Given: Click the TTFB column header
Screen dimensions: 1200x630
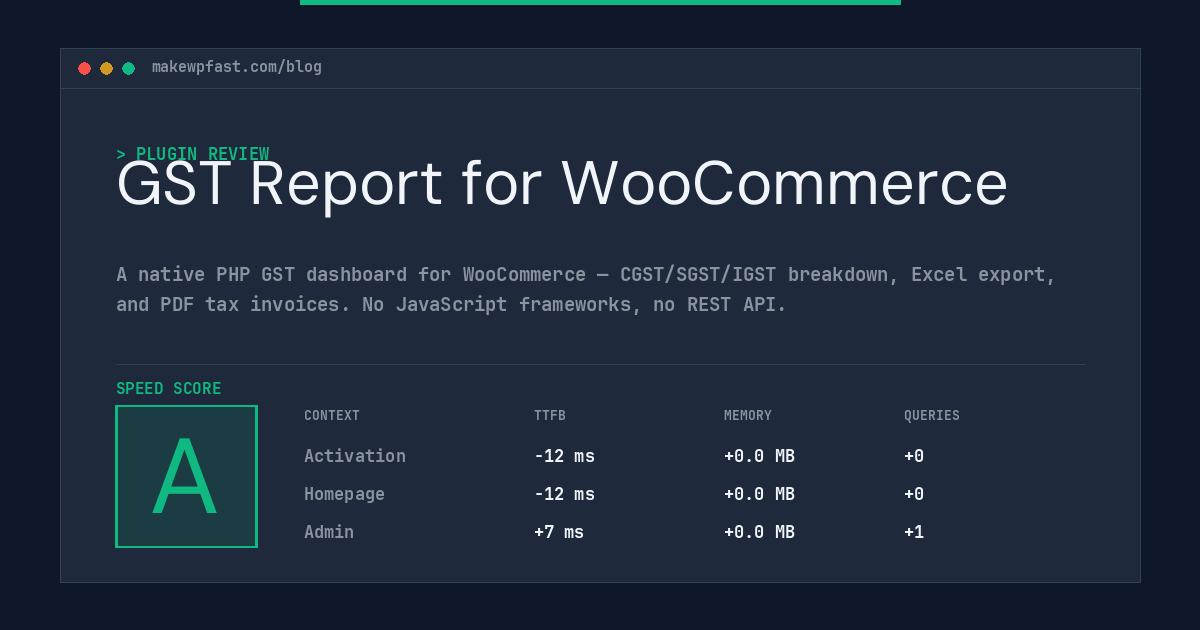Looking at the screenshot, I should point(550,416).
